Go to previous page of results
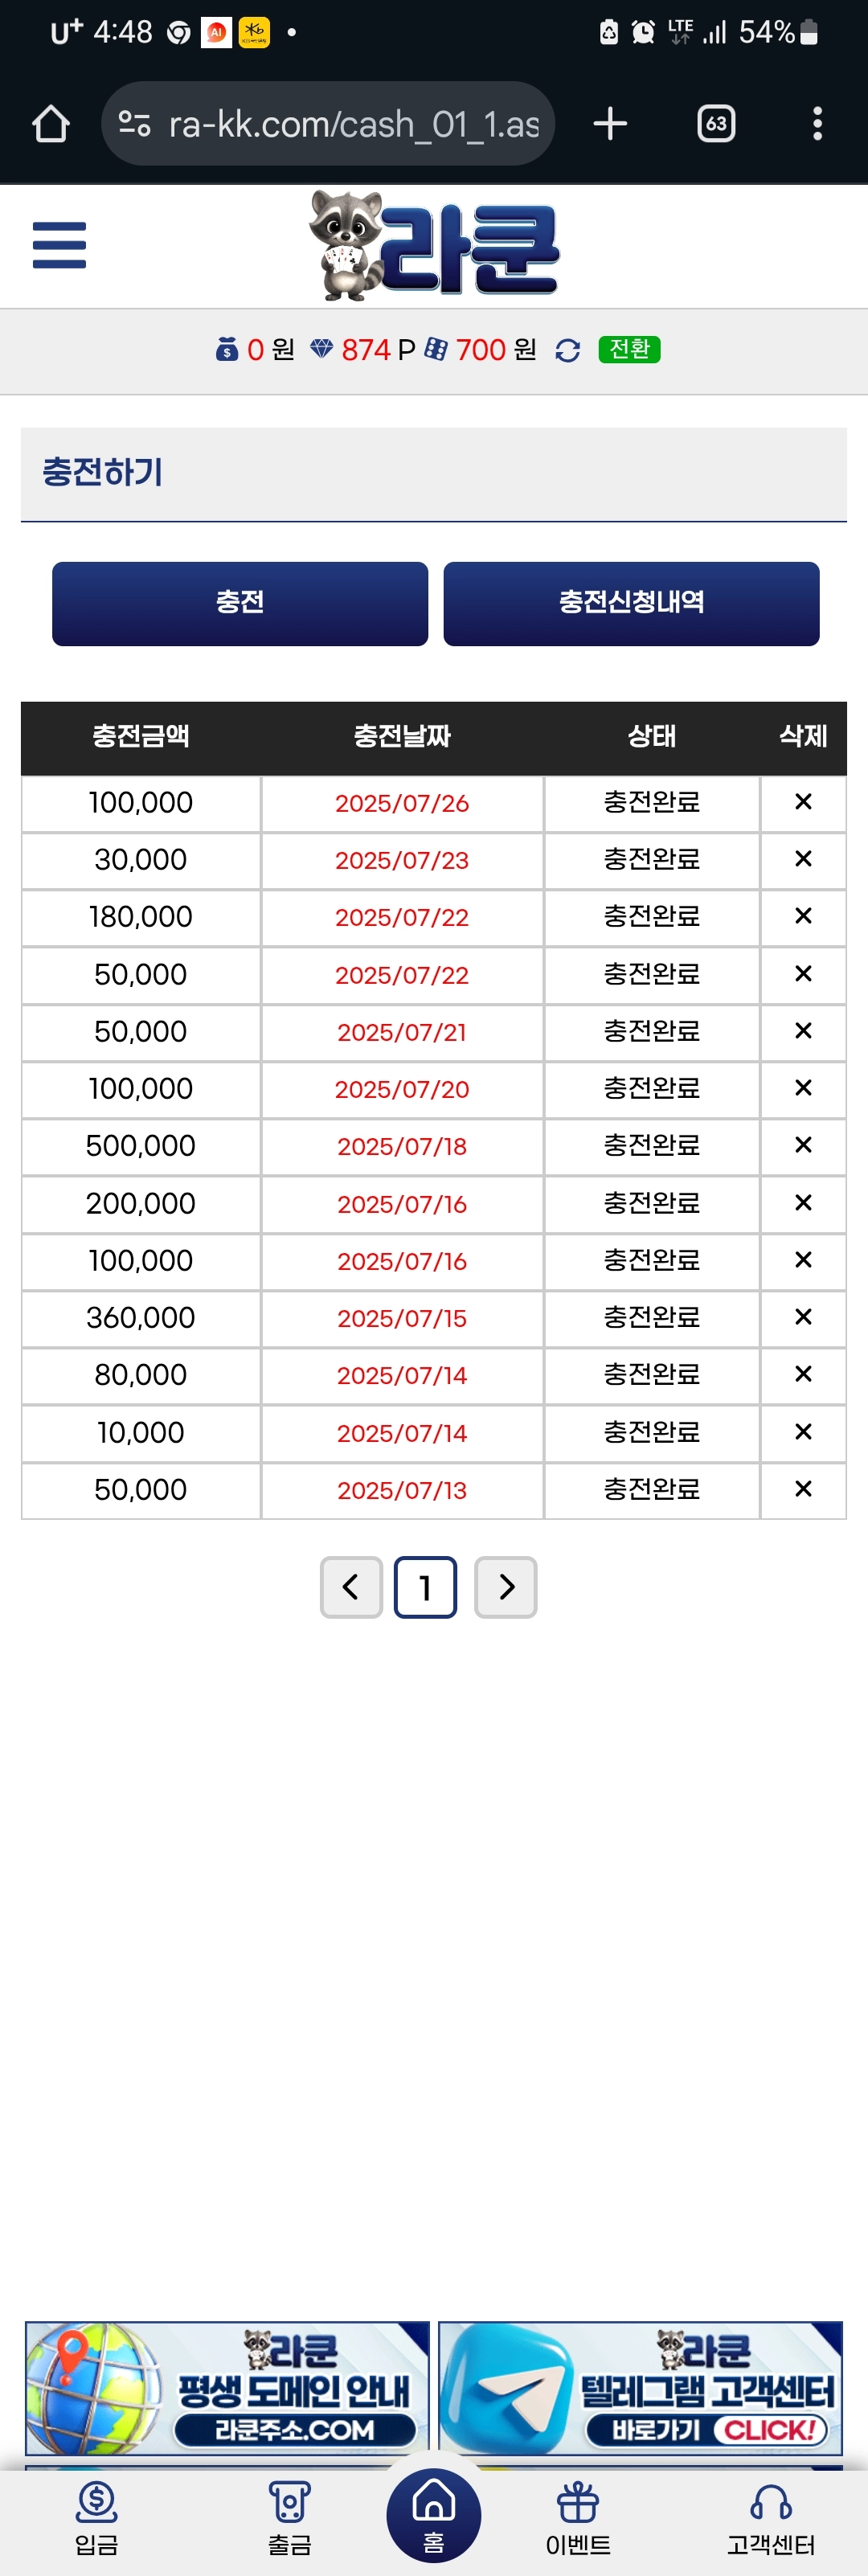Viewport: 868px width, 2576px height. click(351, 1587)
